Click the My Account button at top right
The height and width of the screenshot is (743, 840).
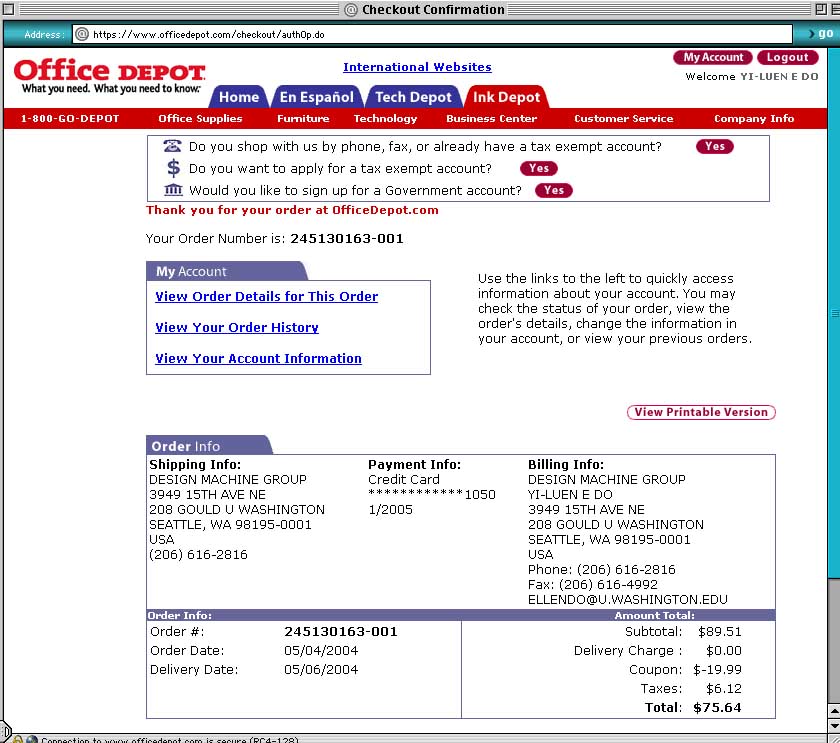tap(713, 57)
